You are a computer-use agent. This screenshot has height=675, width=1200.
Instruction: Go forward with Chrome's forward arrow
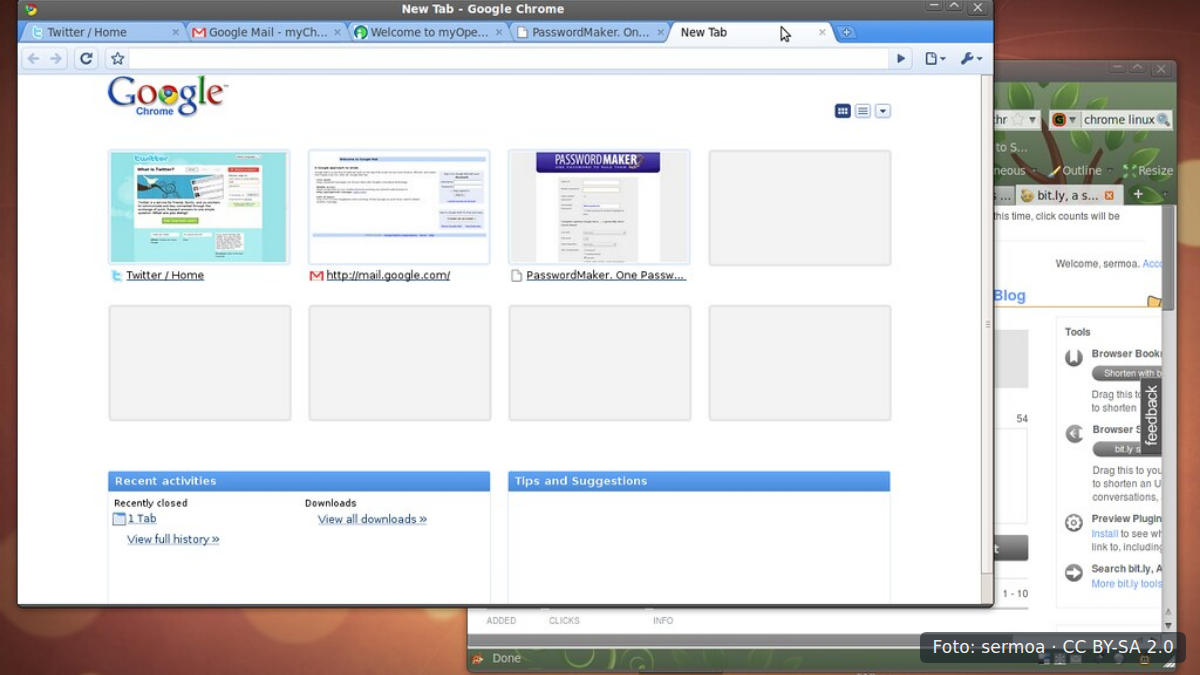56,59
